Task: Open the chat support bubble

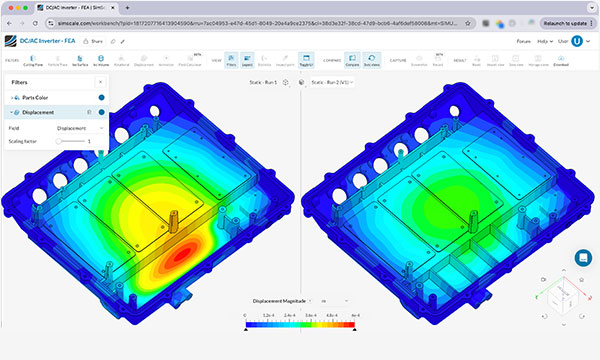Action: (x=583, y=257)
